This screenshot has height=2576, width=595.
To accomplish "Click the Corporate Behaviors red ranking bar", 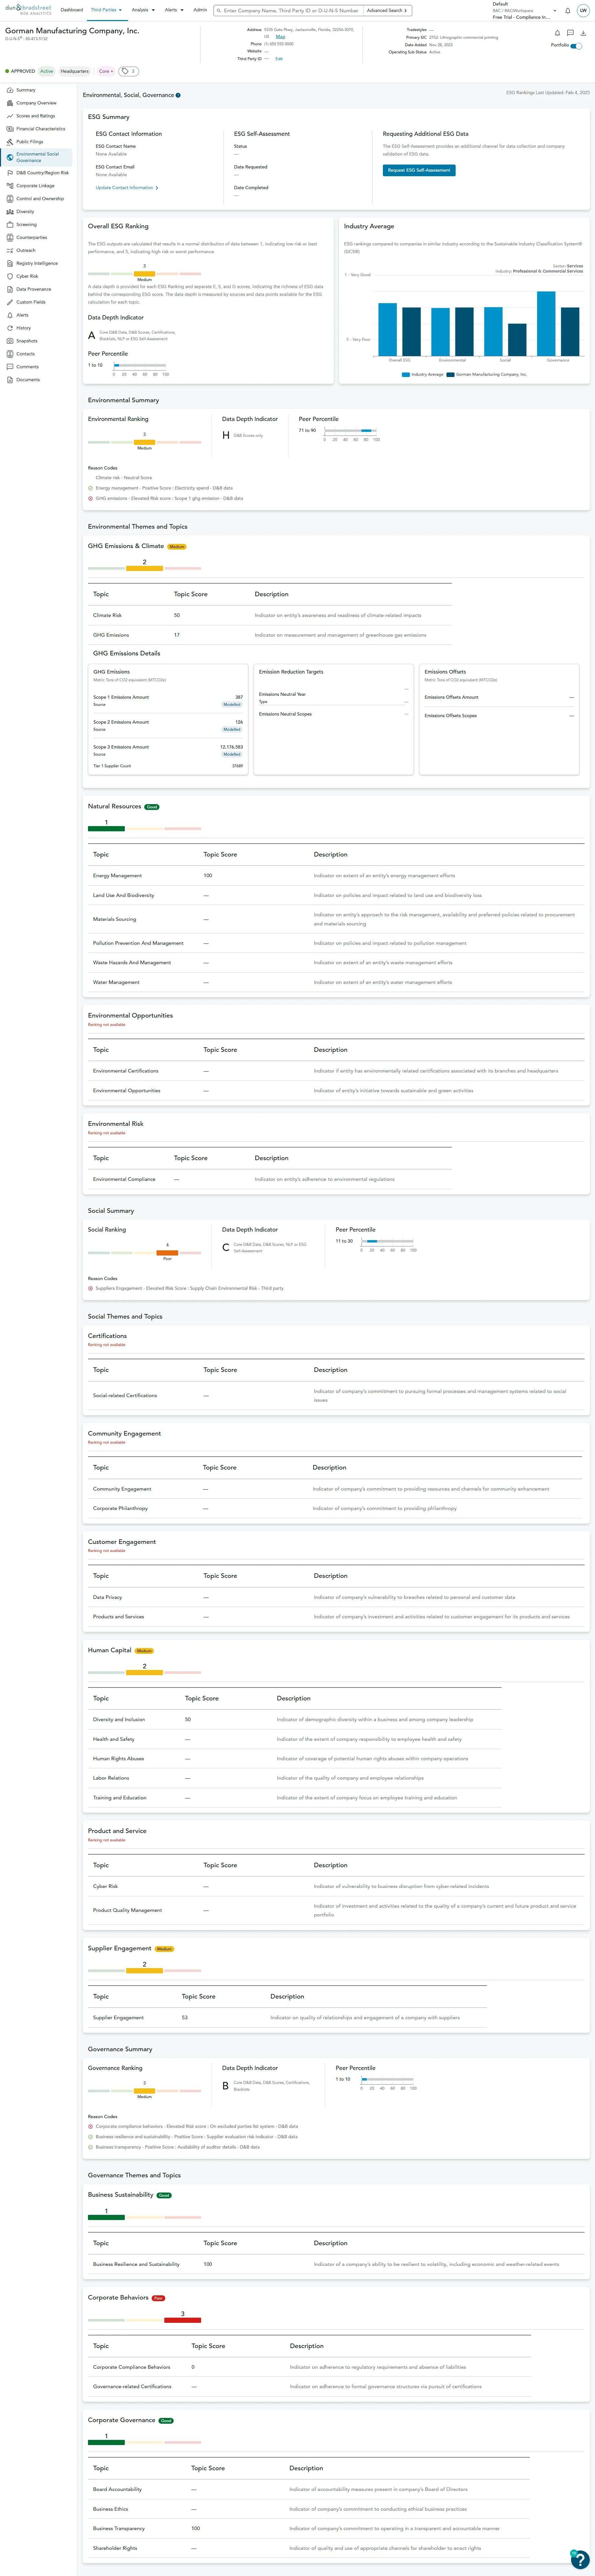I will point(182,2320).
